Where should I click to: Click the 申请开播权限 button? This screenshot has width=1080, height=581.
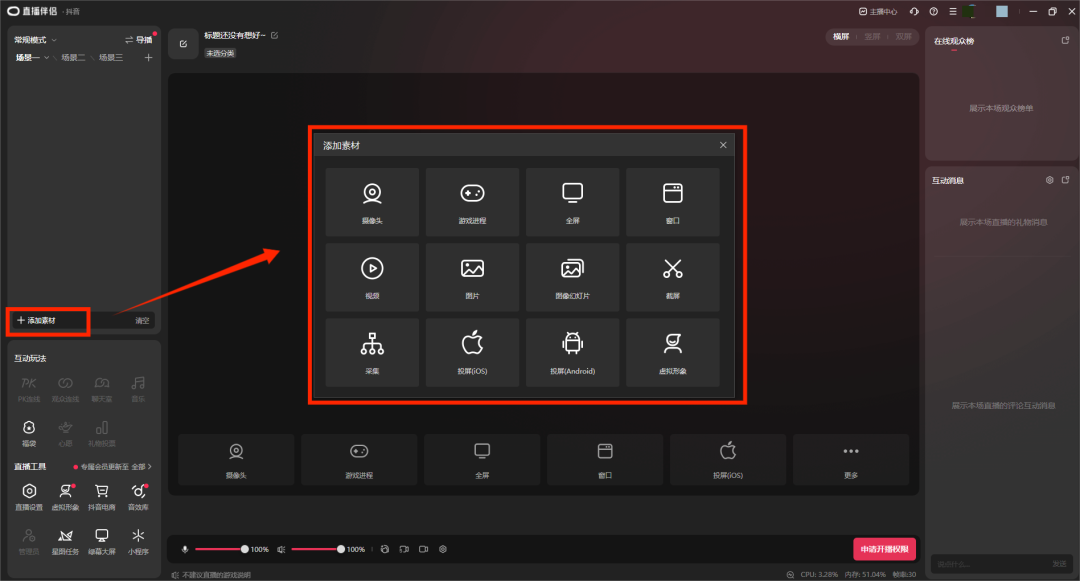(x=884, y=549)
